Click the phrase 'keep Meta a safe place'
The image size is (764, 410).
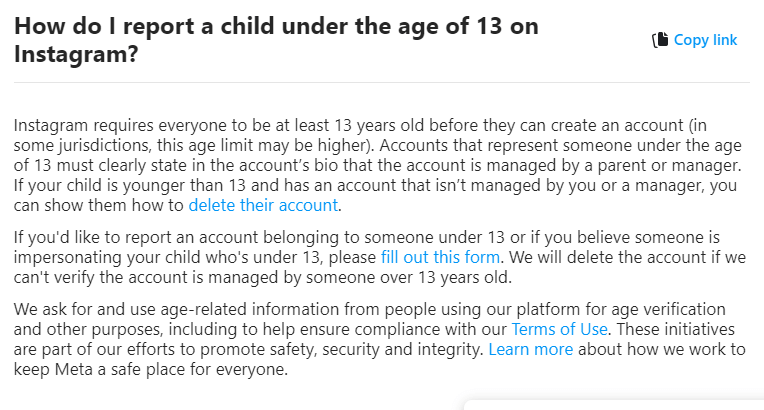pos(99,369)
